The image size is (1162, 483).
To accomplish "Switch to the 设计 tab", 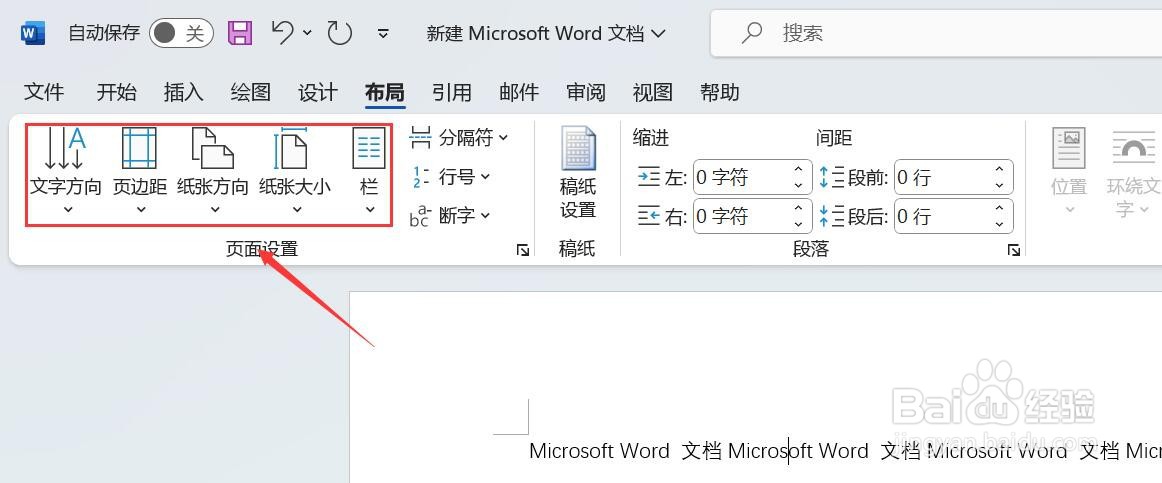I will (317, 92).
